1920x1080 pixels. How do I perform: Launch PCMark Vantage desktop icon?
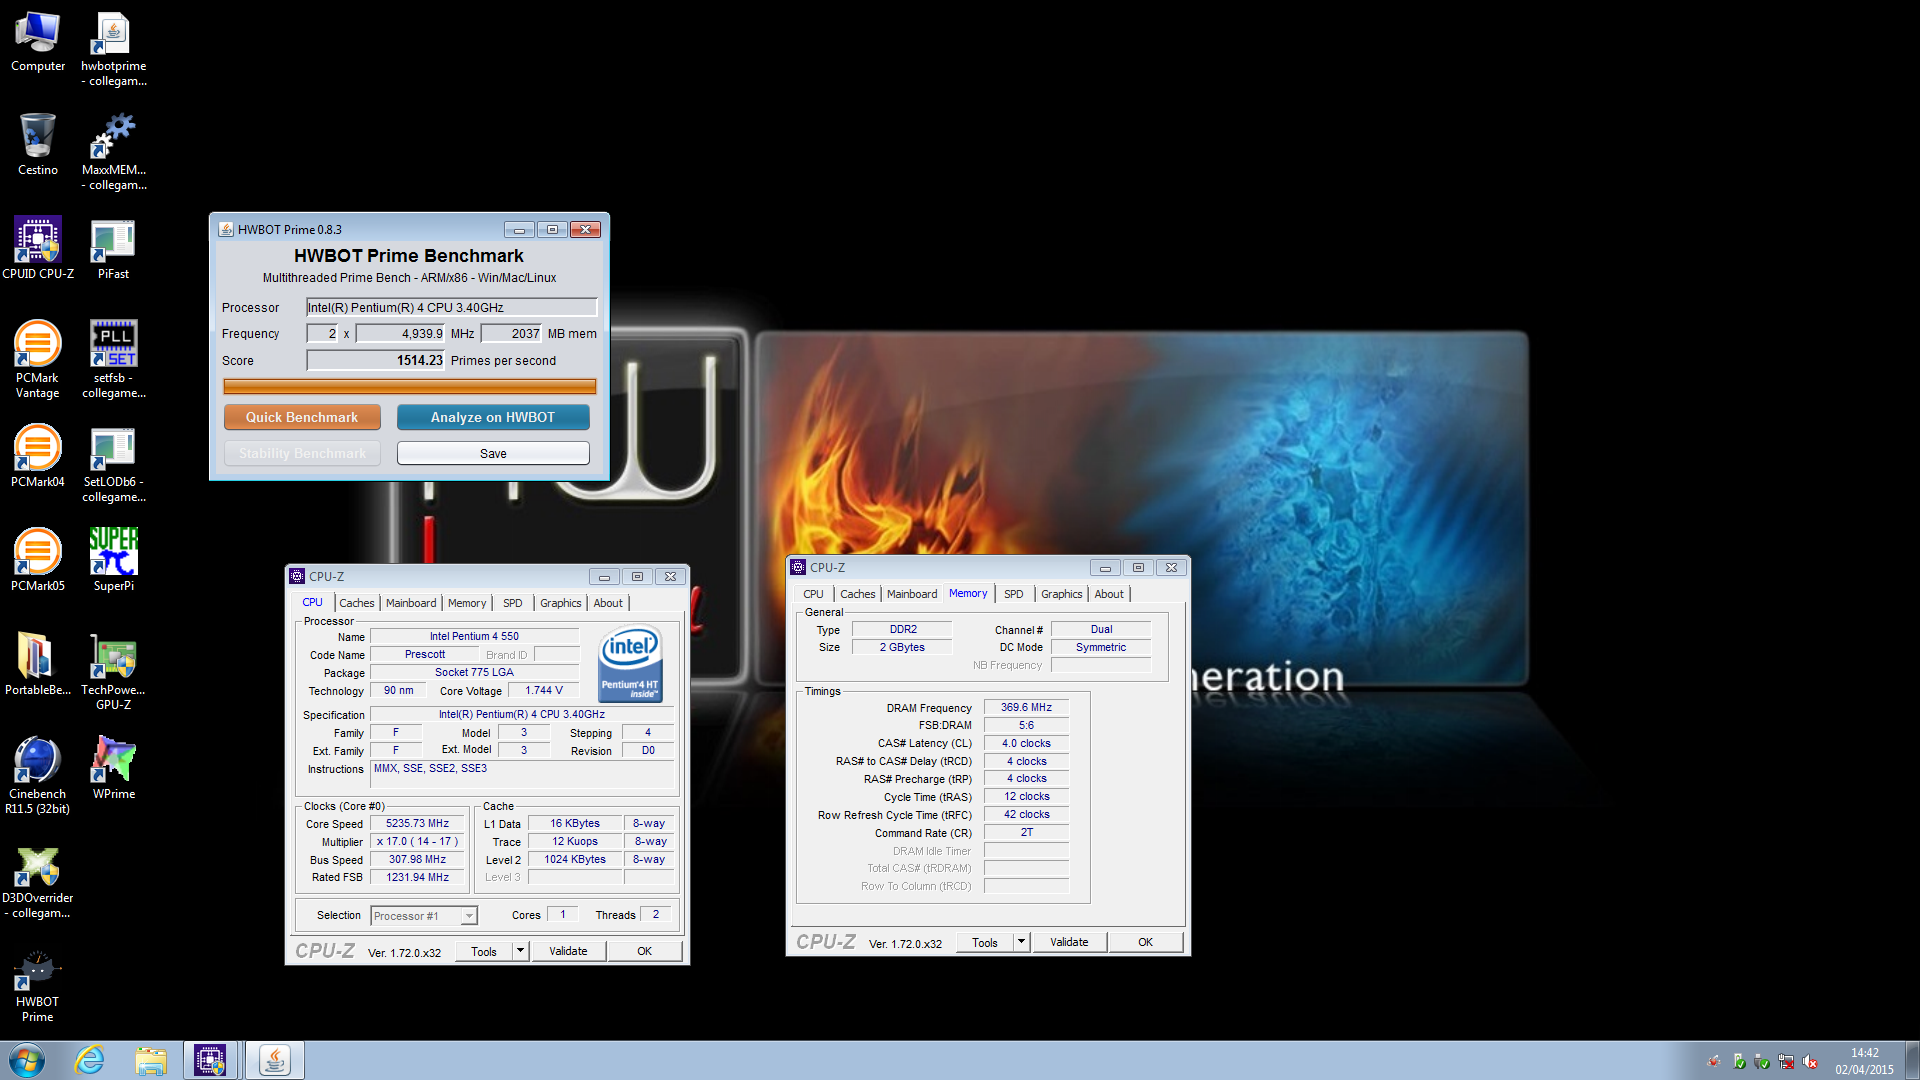pyautogui.click(x=38, y=360)
